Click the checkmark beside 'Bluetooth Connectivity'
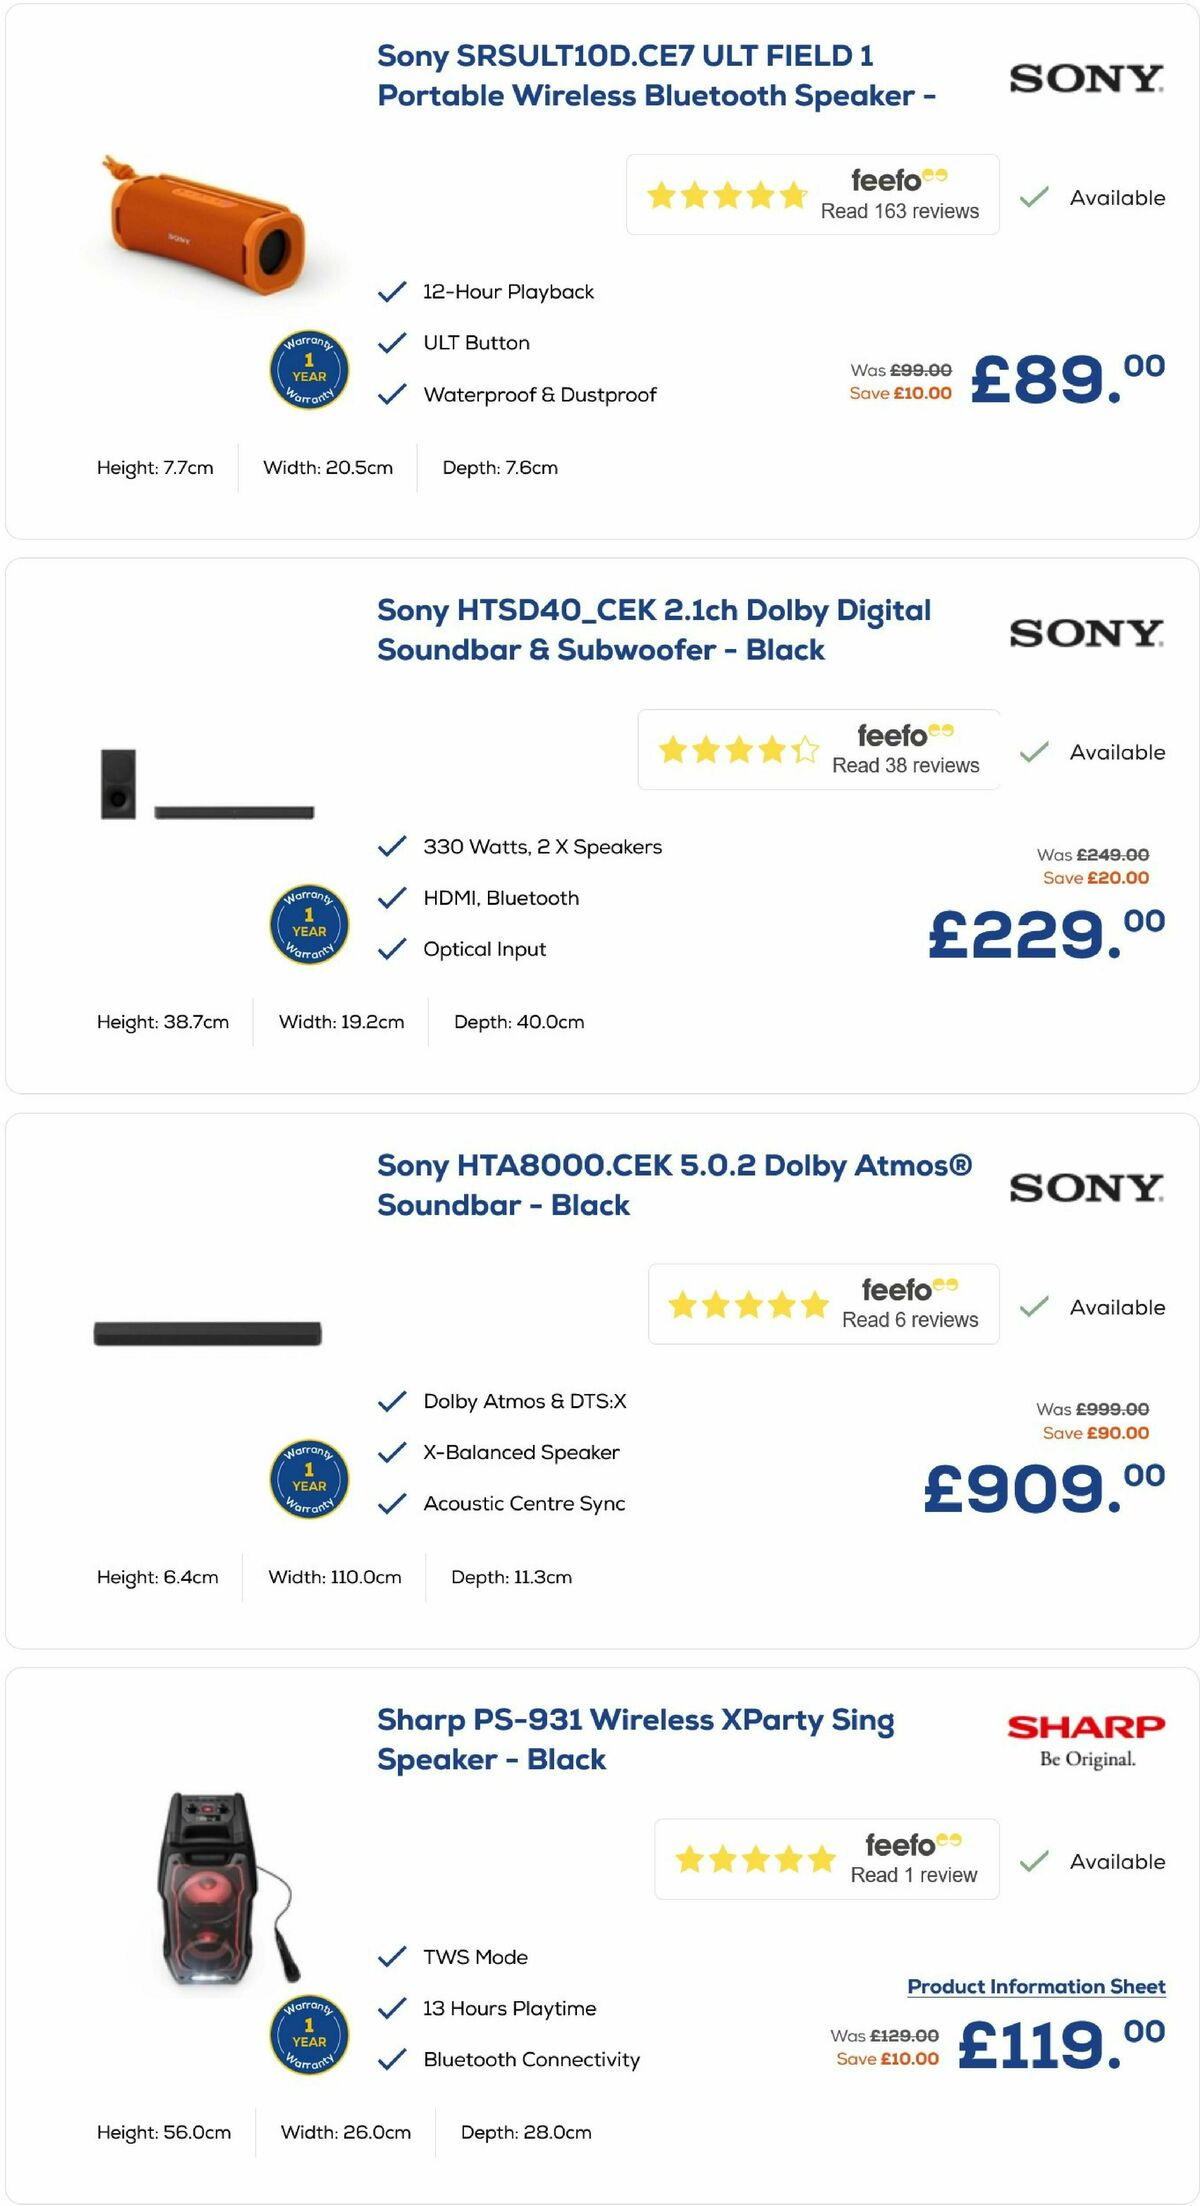Image resolution: width=1200 pixels, height=2206 pixels. 391,2060
